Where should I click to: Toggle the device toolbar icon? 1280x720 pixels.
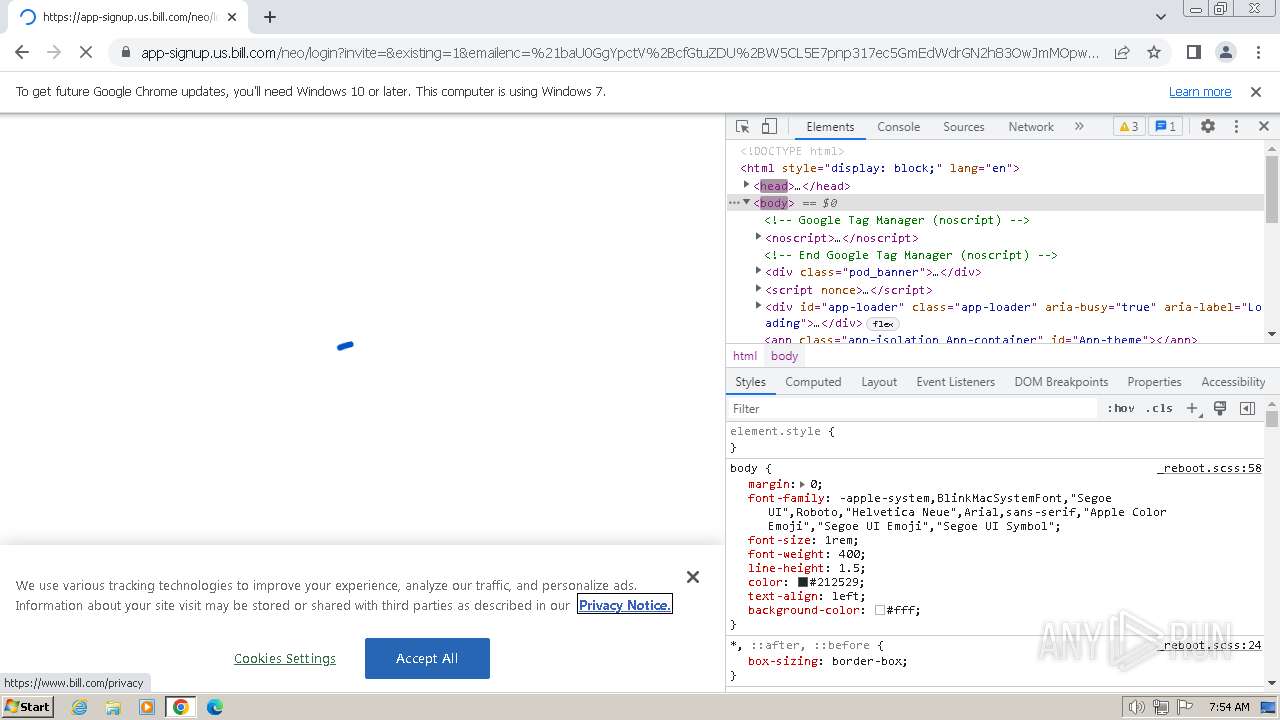[769, 127]
